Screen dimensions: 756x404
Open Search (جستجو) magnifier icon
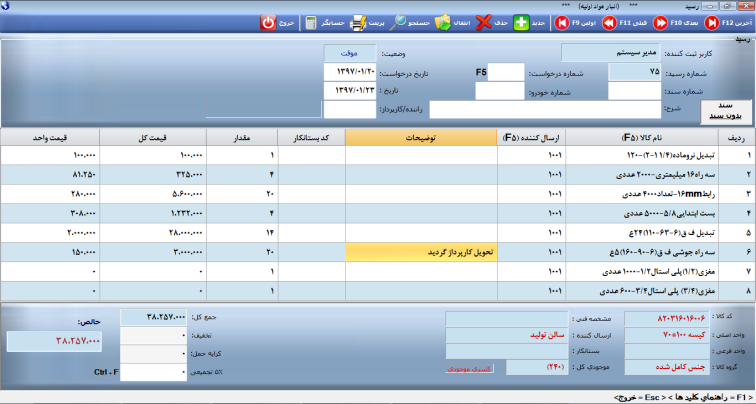(x=399, y=21)
